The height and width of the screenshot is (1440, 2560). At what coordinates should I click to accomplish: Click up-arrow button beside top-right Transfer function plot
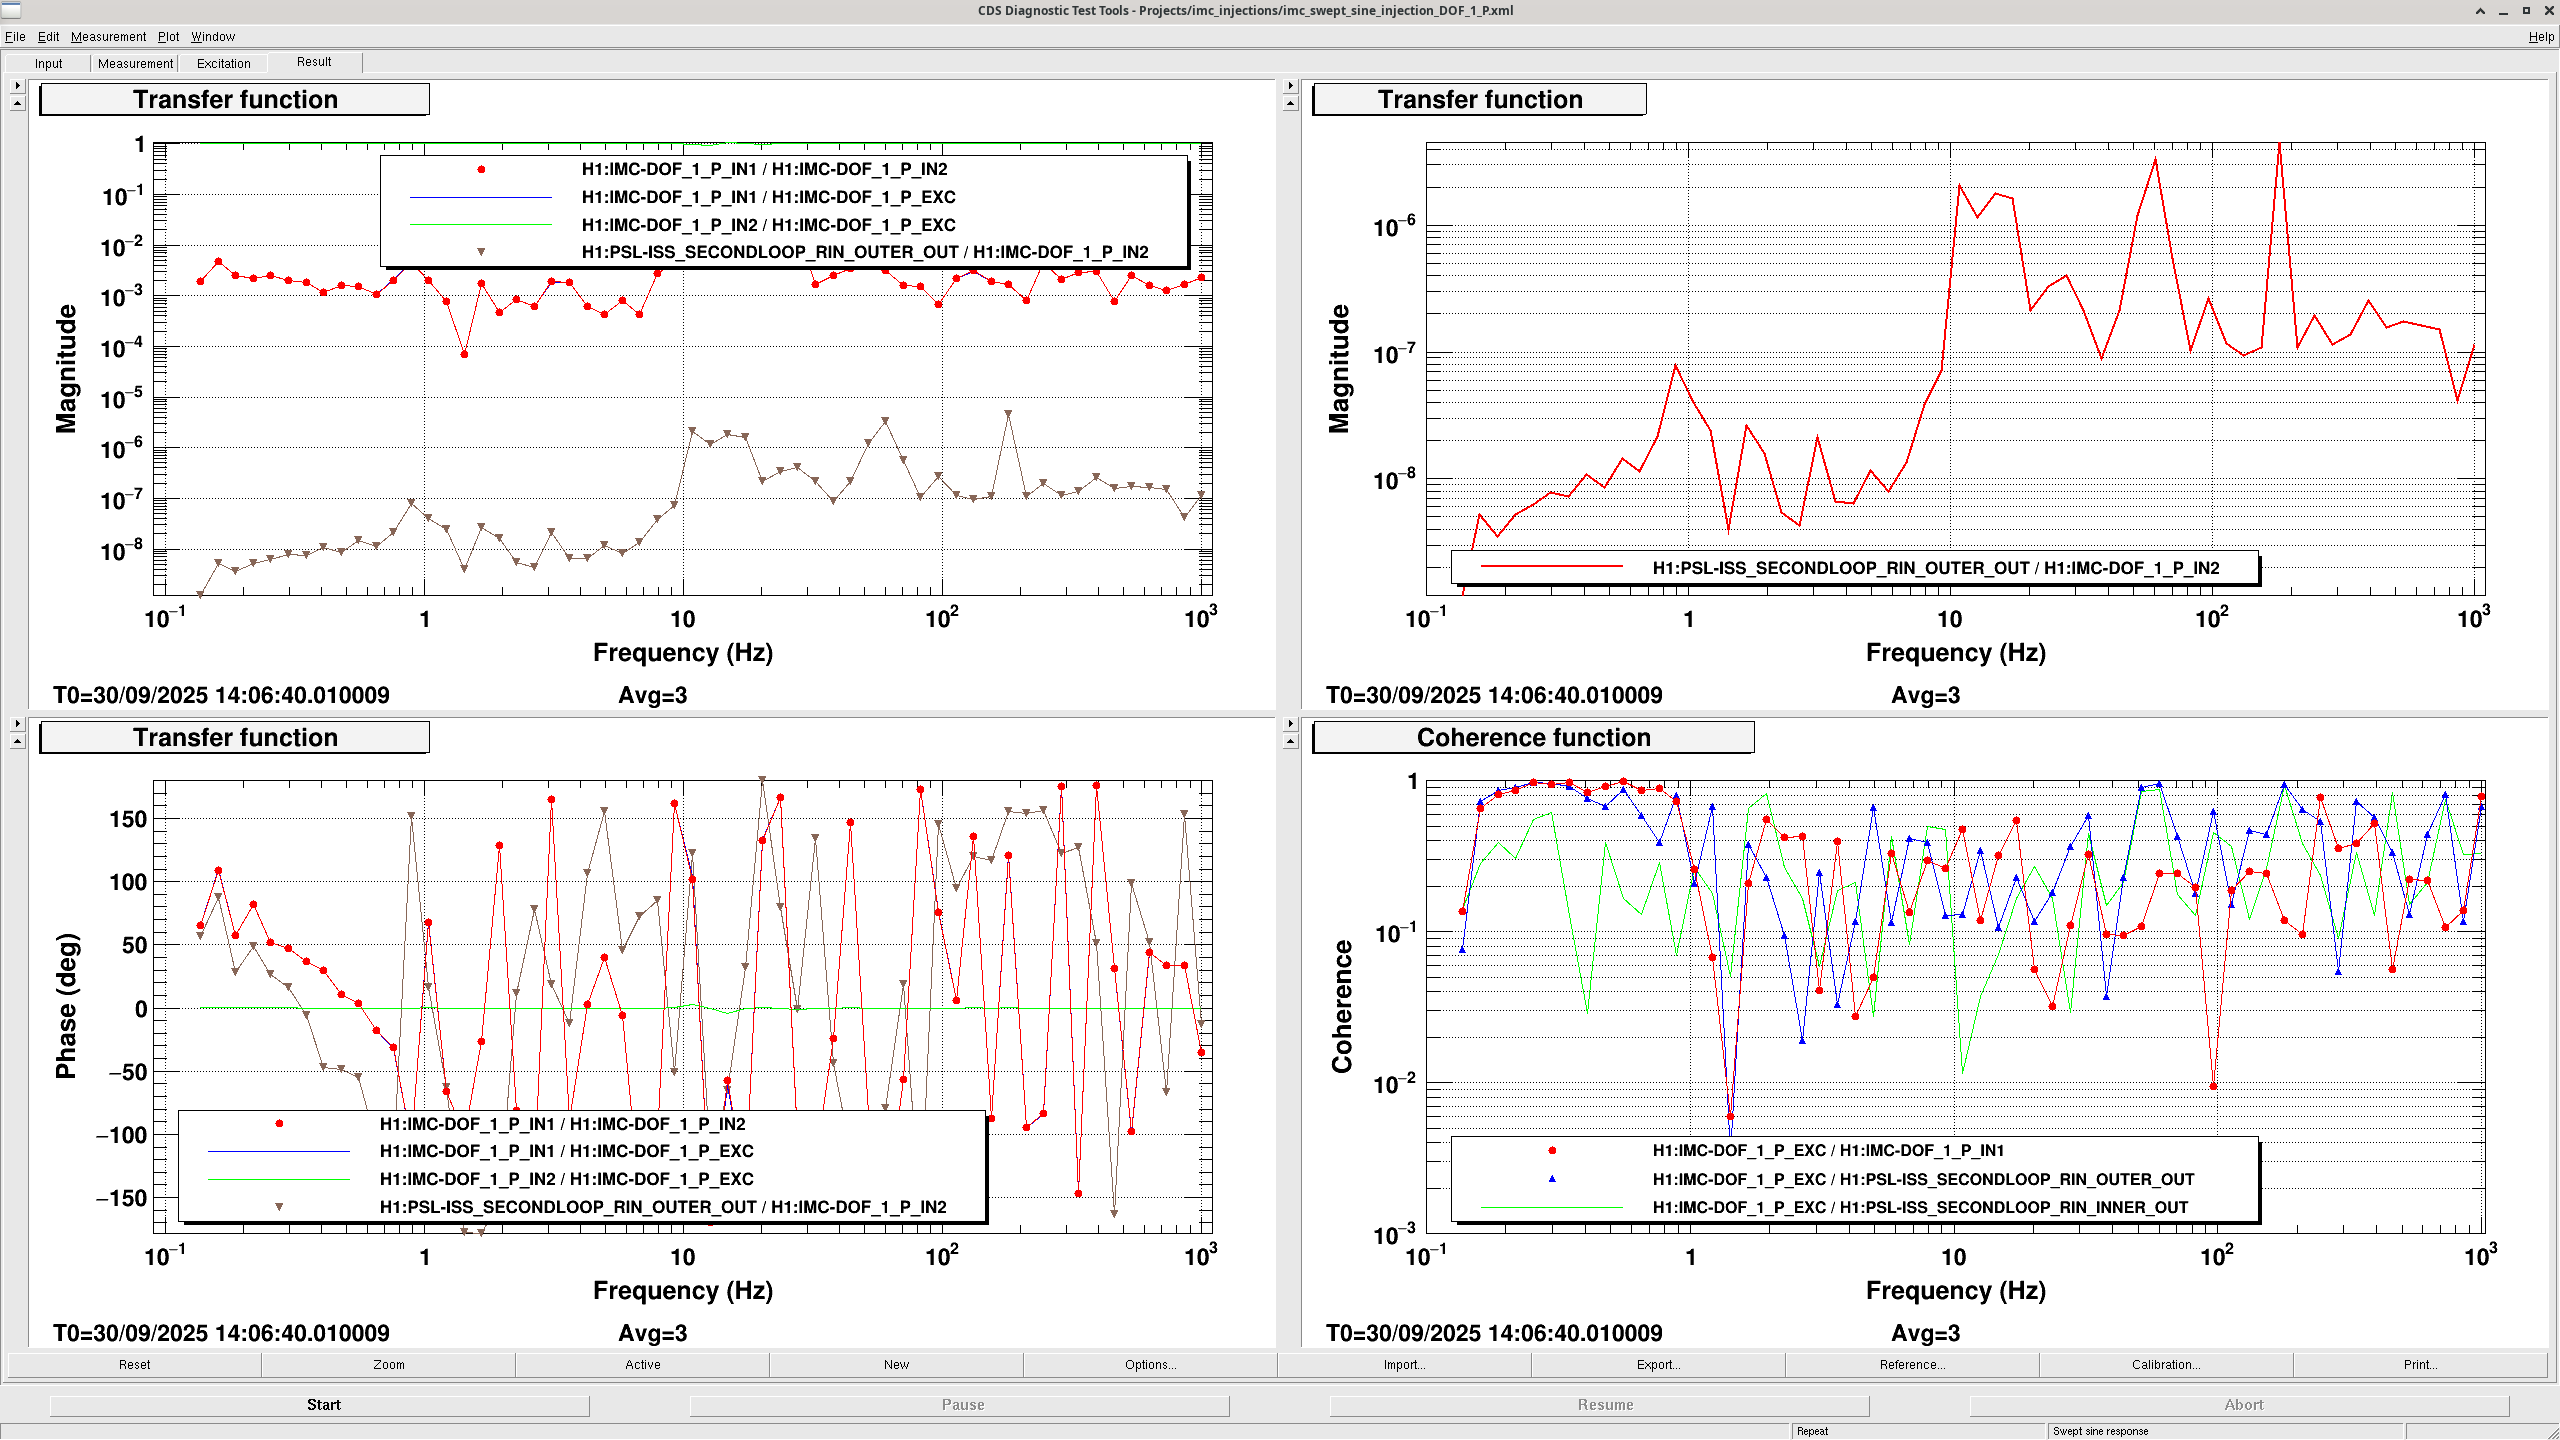(x=1290, y=103)
